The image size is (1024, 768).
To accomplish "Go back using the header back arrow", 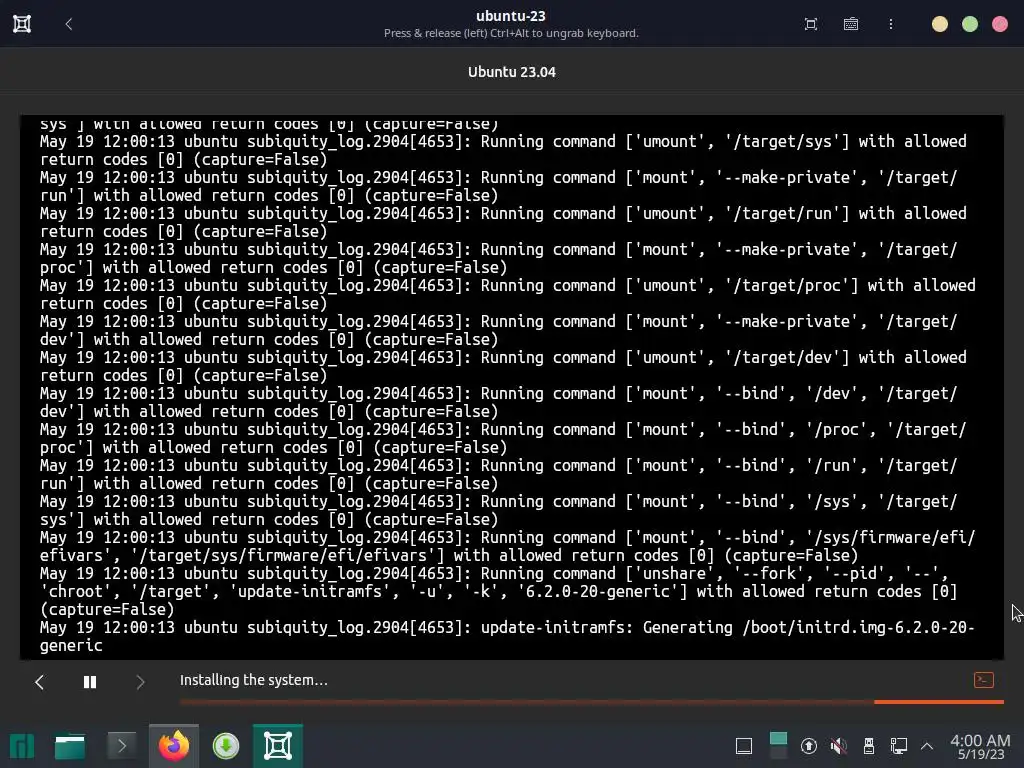I will tap(69, 24).
